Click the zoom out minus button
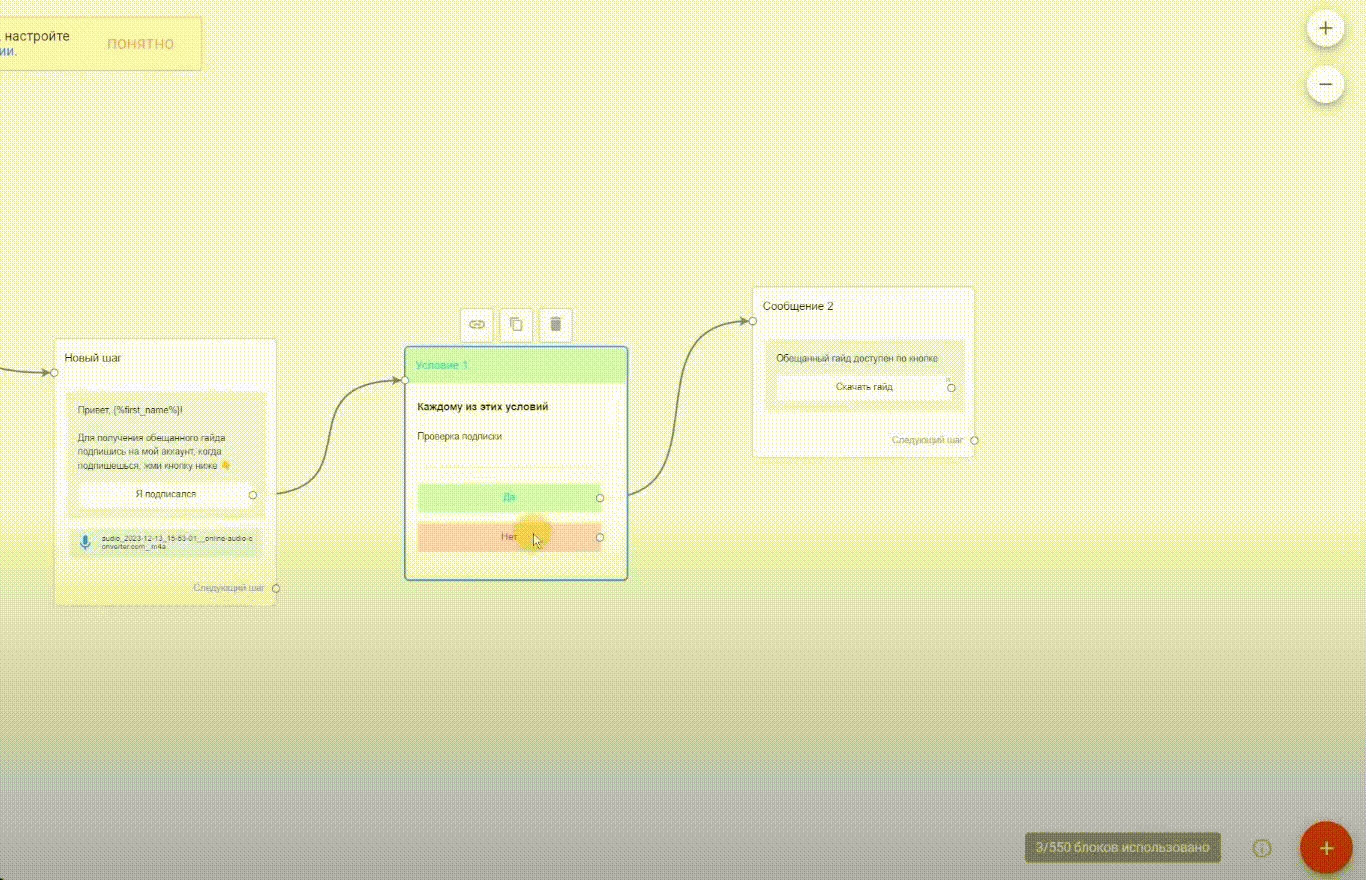1366x880 pixels. [1325, 85]
